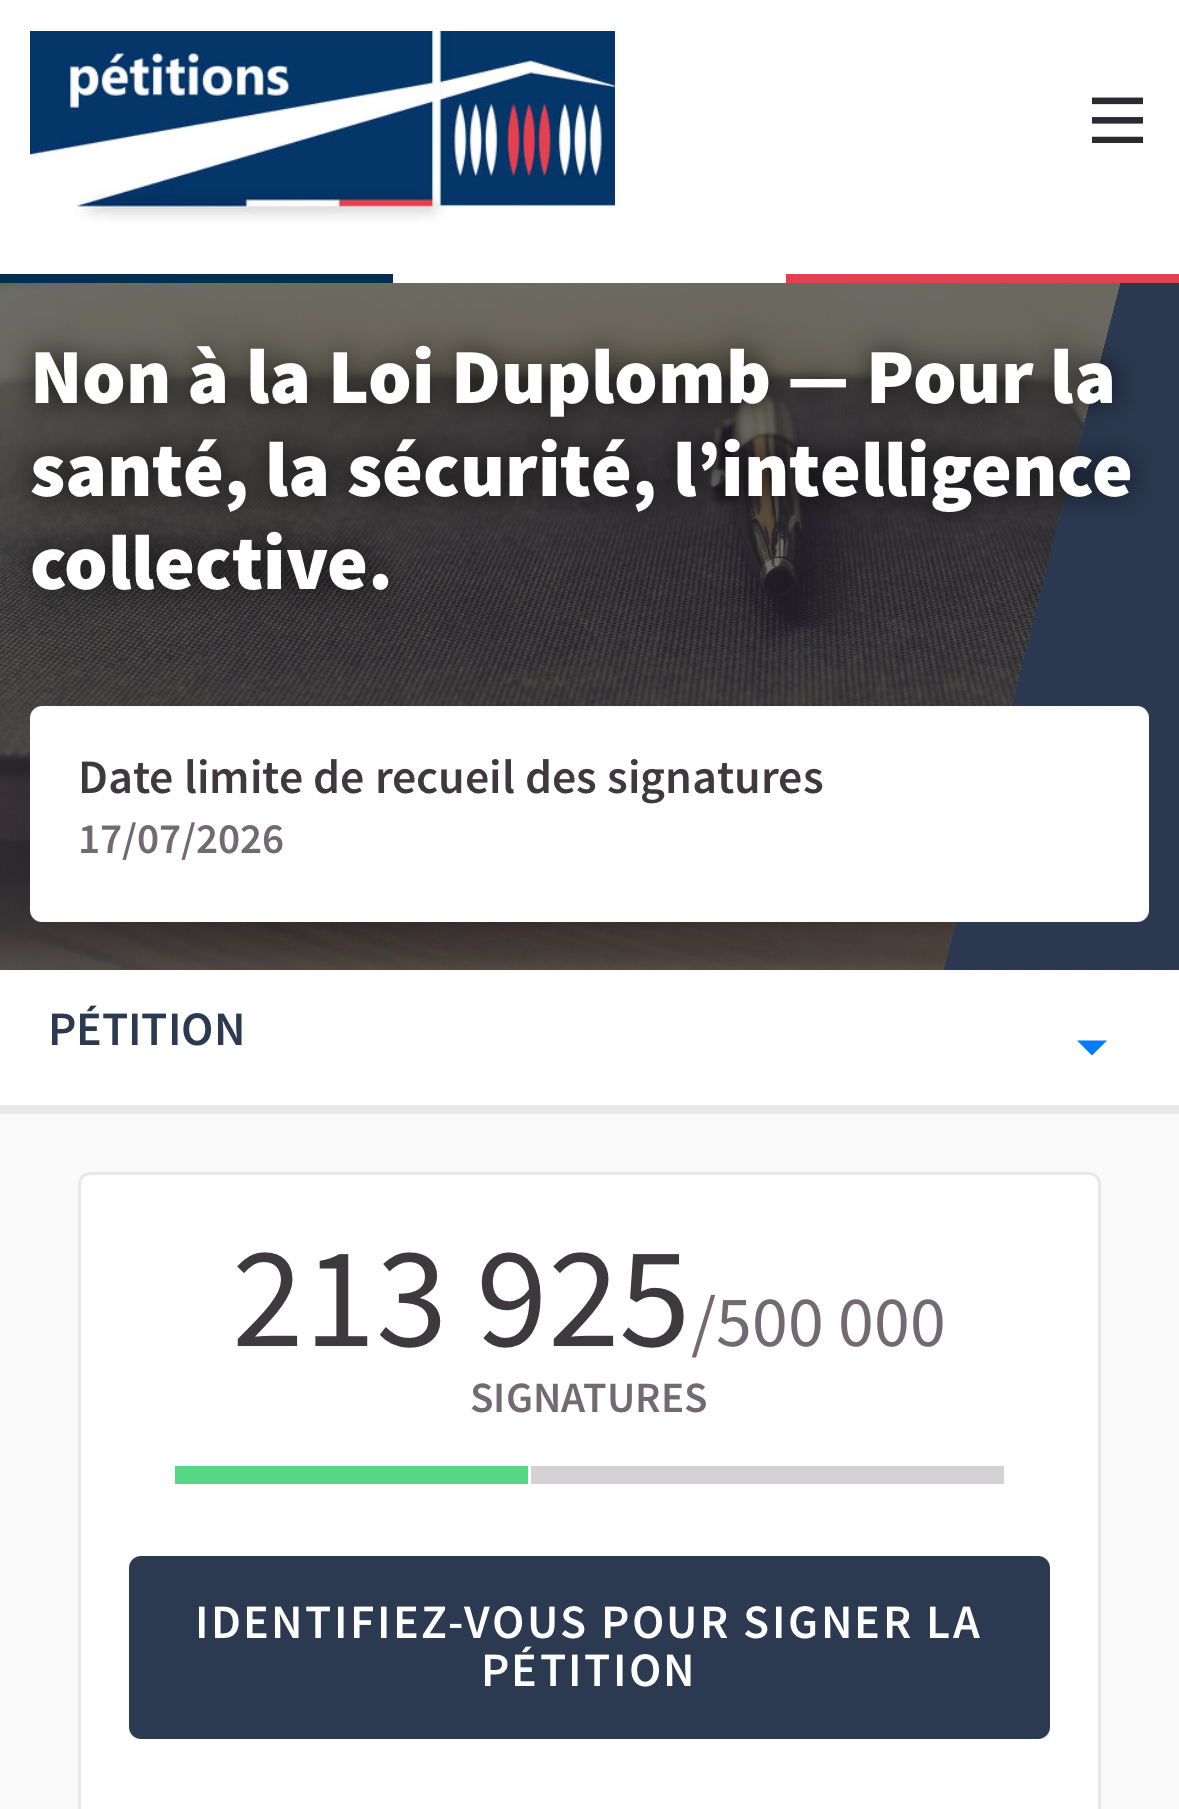Click the Non à la Loi Duplomb title
This screenshot has height=1809, width=1179.
pos(580,469)
